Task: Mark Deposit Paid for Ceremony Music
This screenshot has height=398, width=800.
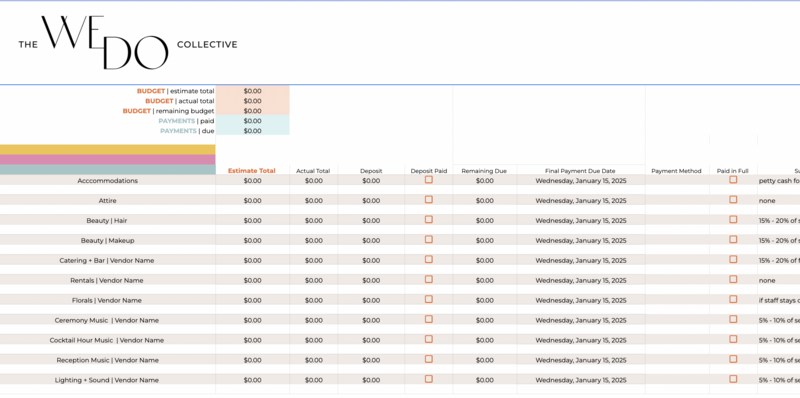Action: pyautogui.click(x=429, y=319)
